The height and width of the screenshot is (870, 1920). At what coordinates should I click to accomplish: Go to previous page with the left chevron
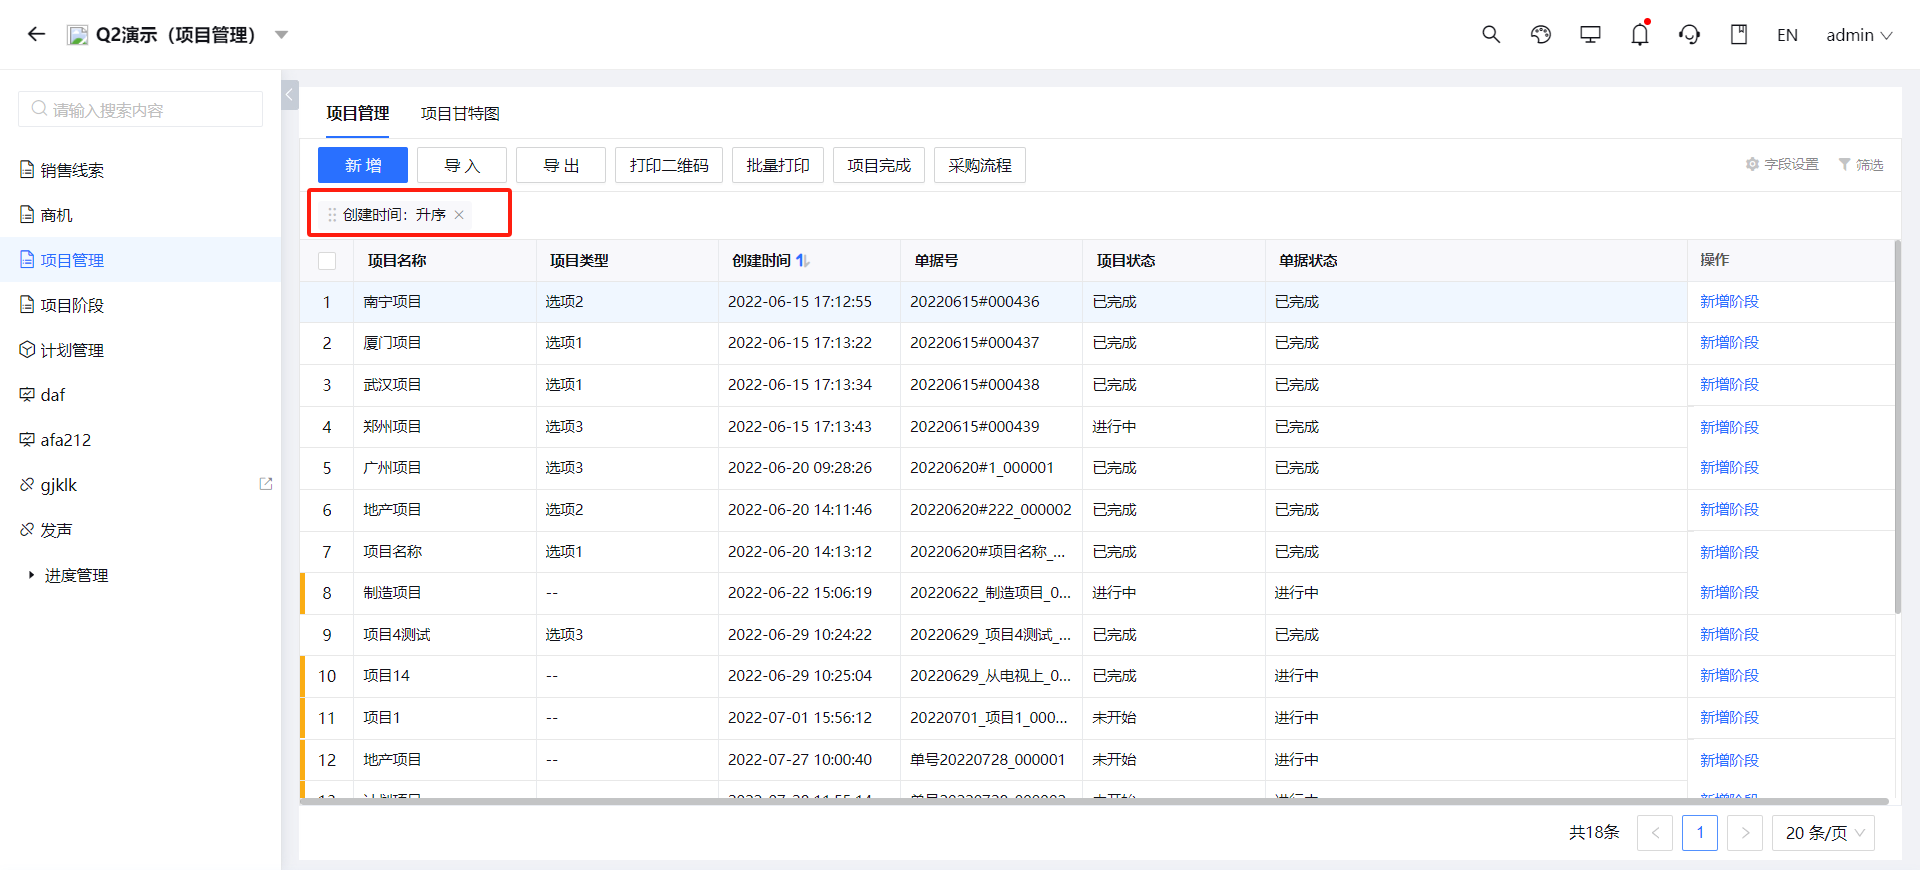(x=1655, y=833)
